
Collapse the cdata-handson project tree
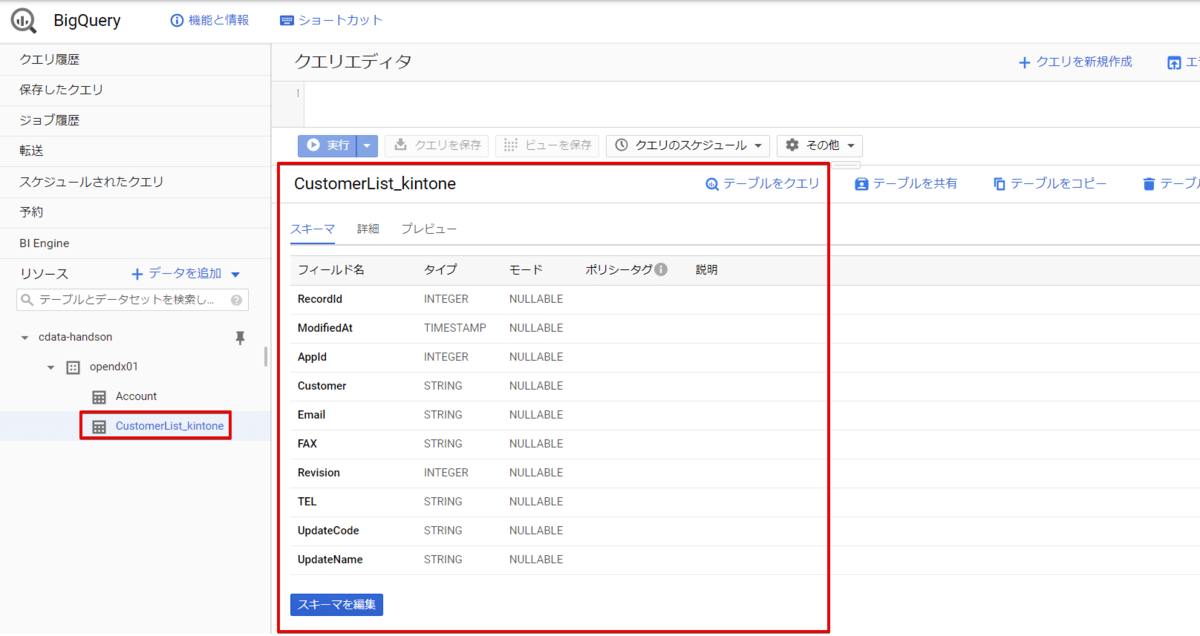[25, 338]
